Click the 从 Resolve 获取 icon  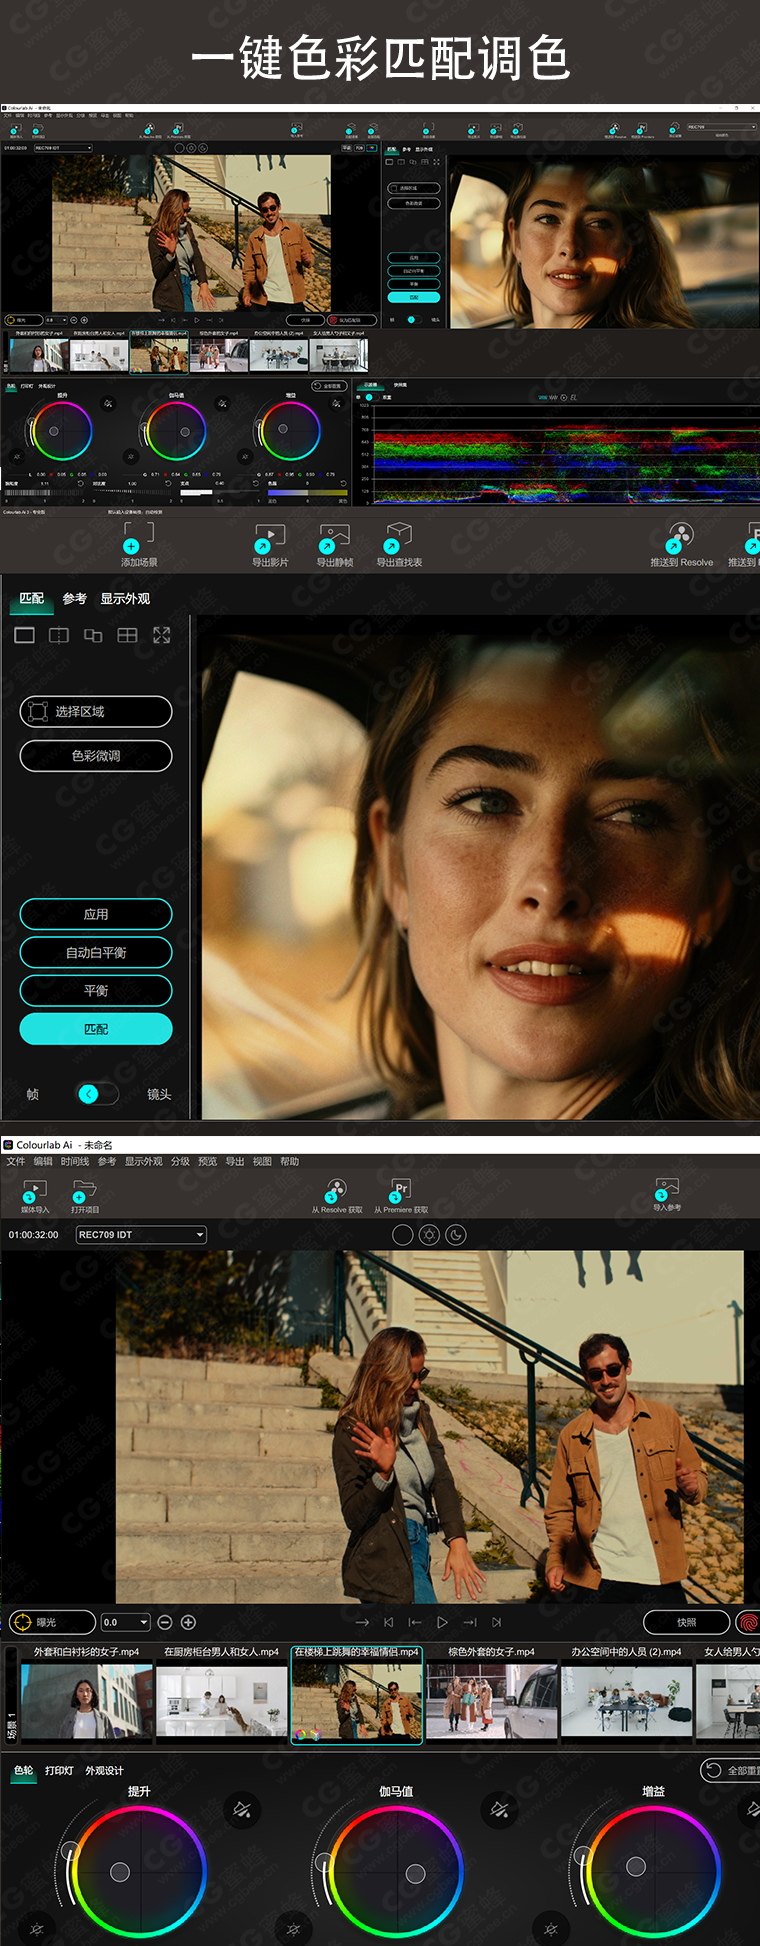[336, 1191]
